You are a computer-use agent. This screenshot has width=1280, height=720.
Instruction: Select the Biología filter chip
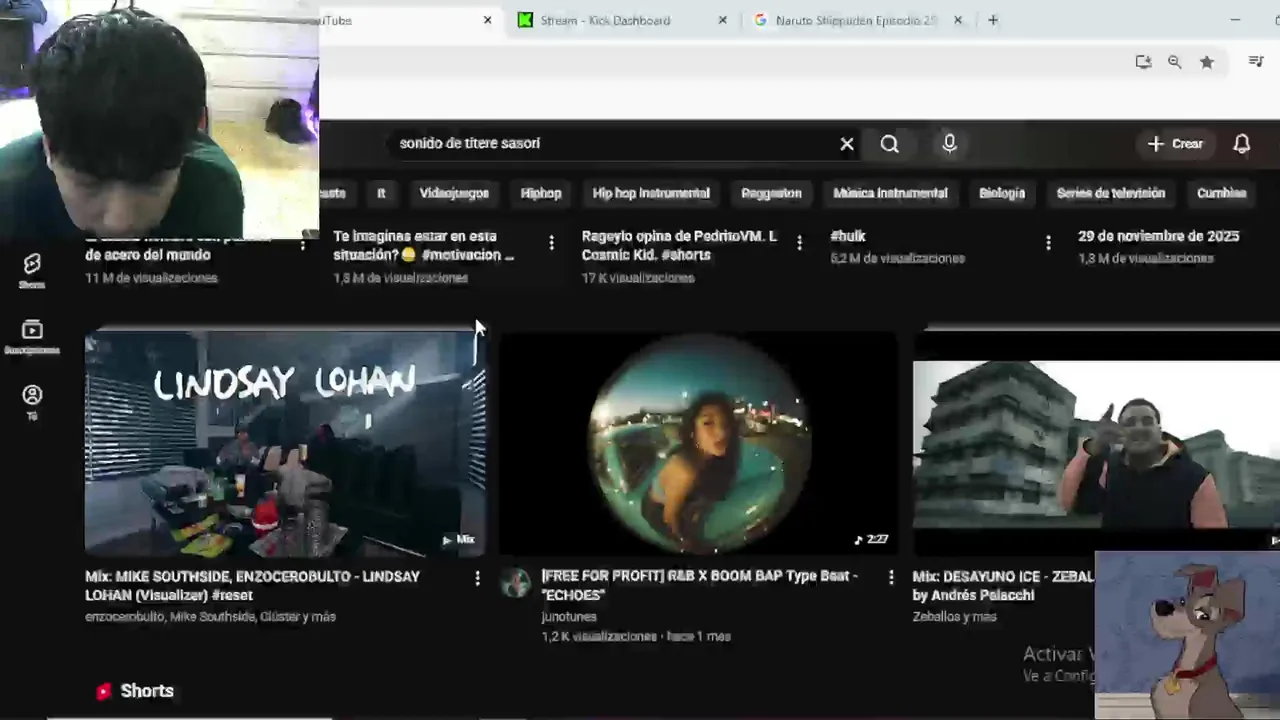click(x=1002, y=193)
